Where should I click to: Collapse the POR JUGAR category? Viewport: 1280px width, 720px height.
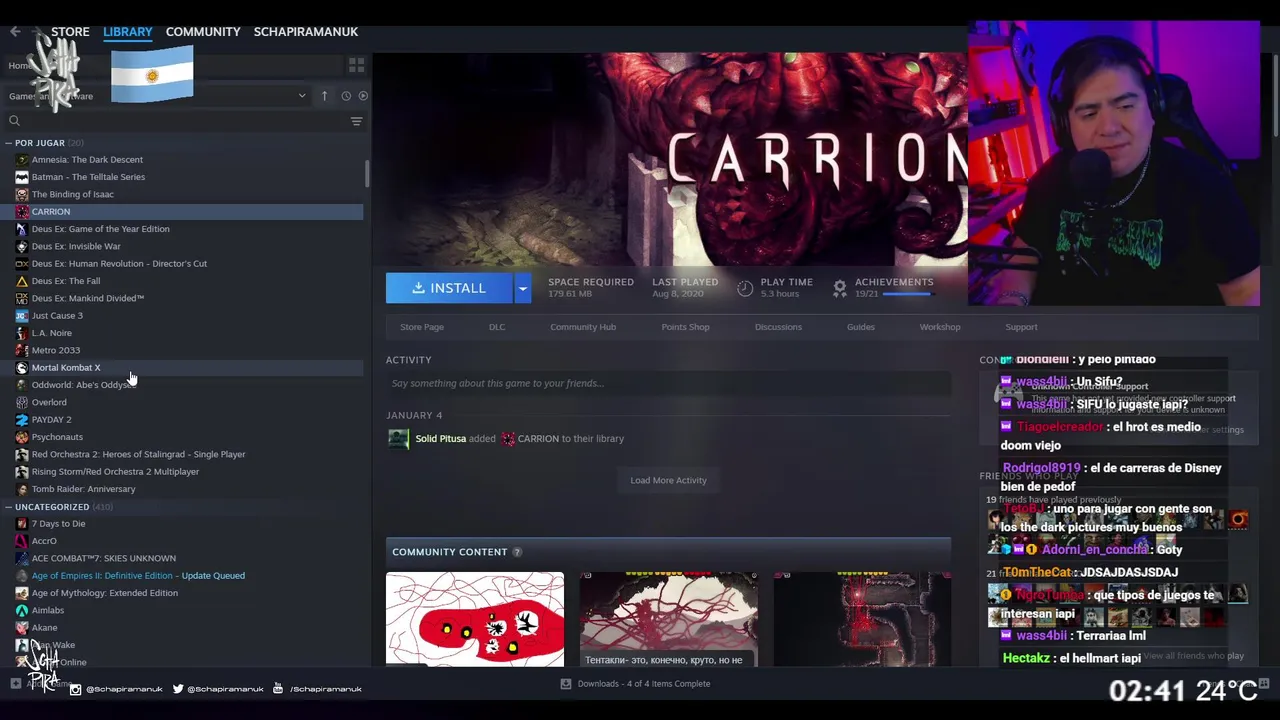[8, 143]
